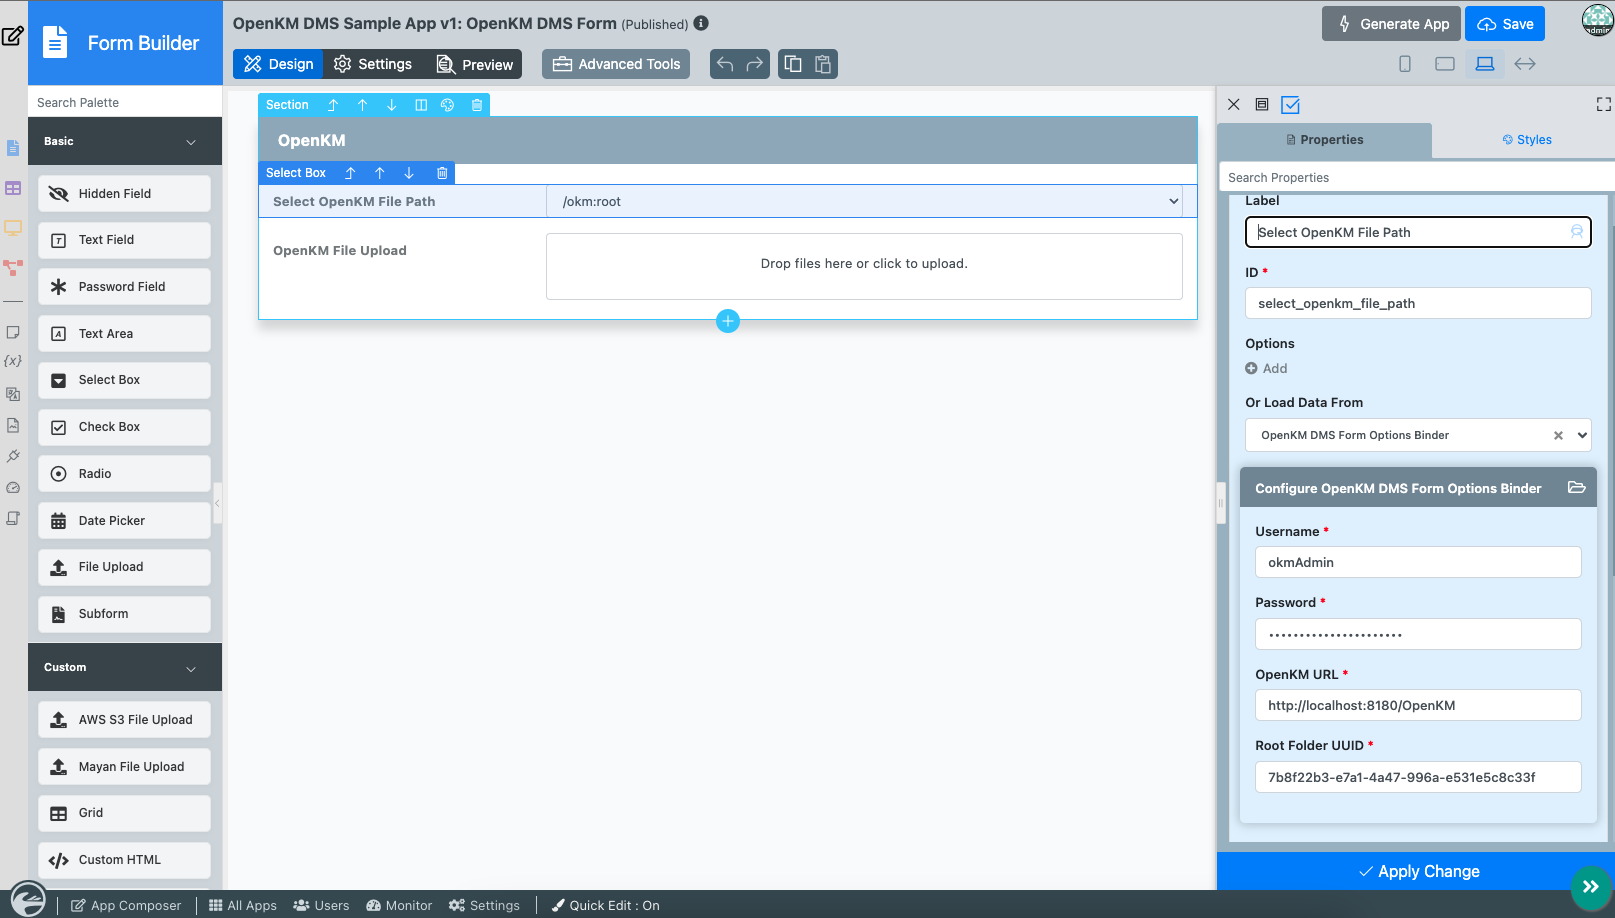Screen dimensions: 1615x918
Task: Switch to tablet device view
Action: pos(1444,64)
